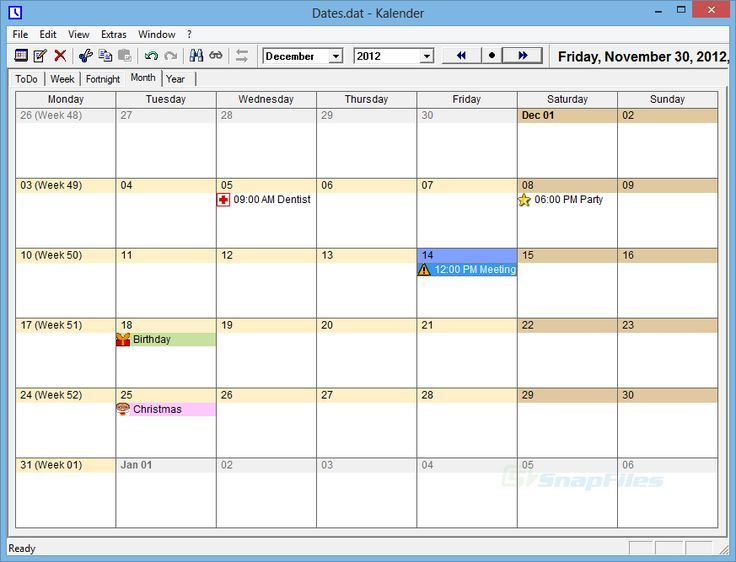The width and height of the screenshot is (736, 562).
Task: Click the binoculars search icon
Action: (196, 56)
